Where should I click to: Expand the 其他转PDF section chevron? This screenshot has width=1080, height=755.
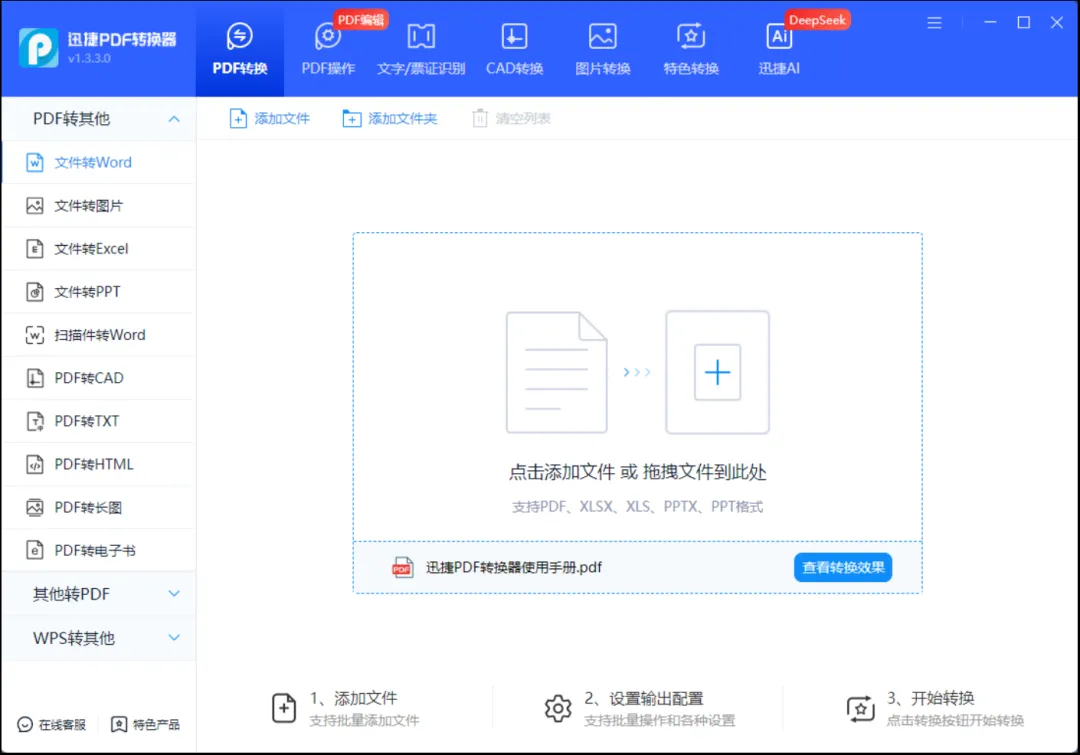pos(174,594)
